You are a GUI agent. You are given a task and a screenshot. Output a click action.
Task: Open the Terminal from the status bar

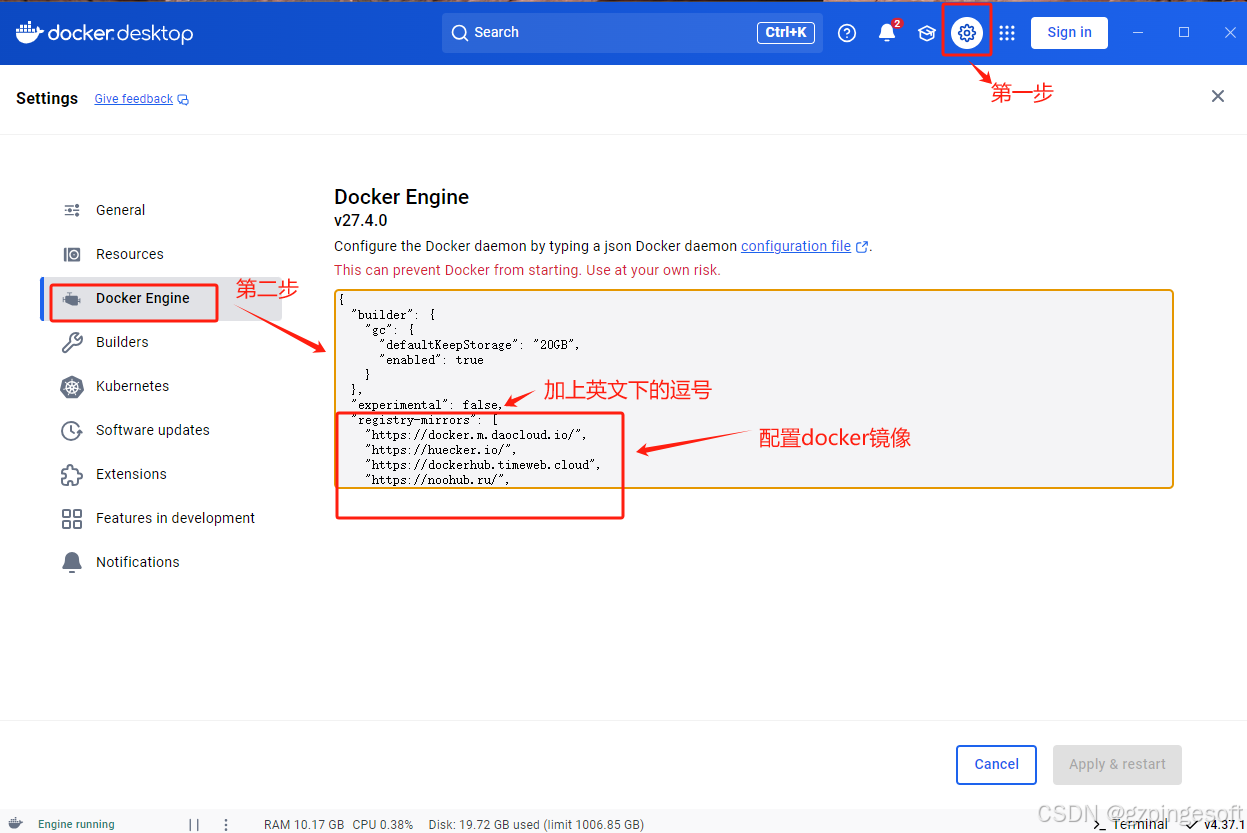click(1130, 825)
